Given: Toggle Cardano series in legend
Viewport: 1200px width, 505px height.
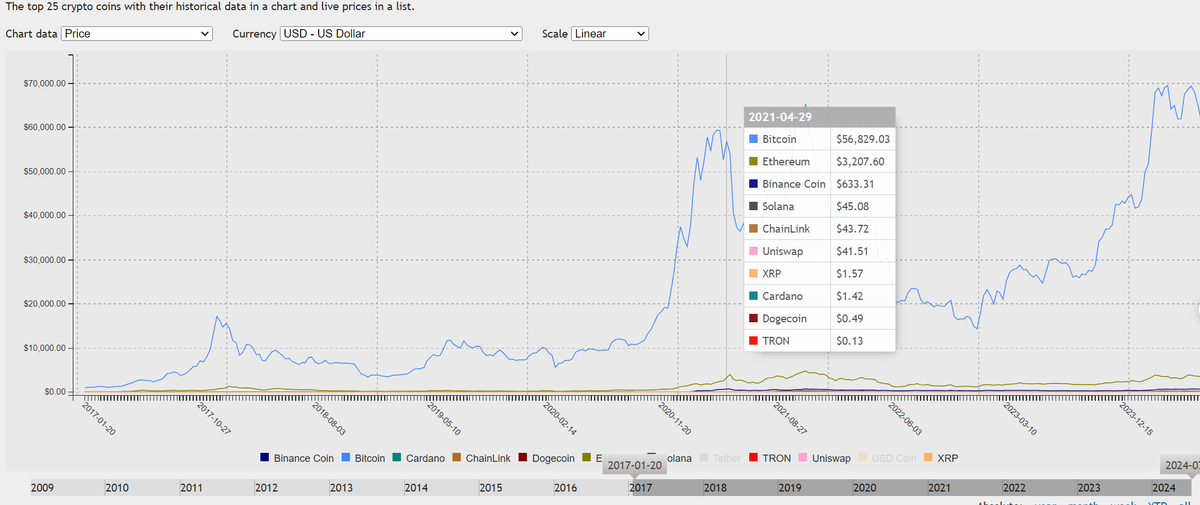Looking at the screenshot, I should click(x=418, y=458).
